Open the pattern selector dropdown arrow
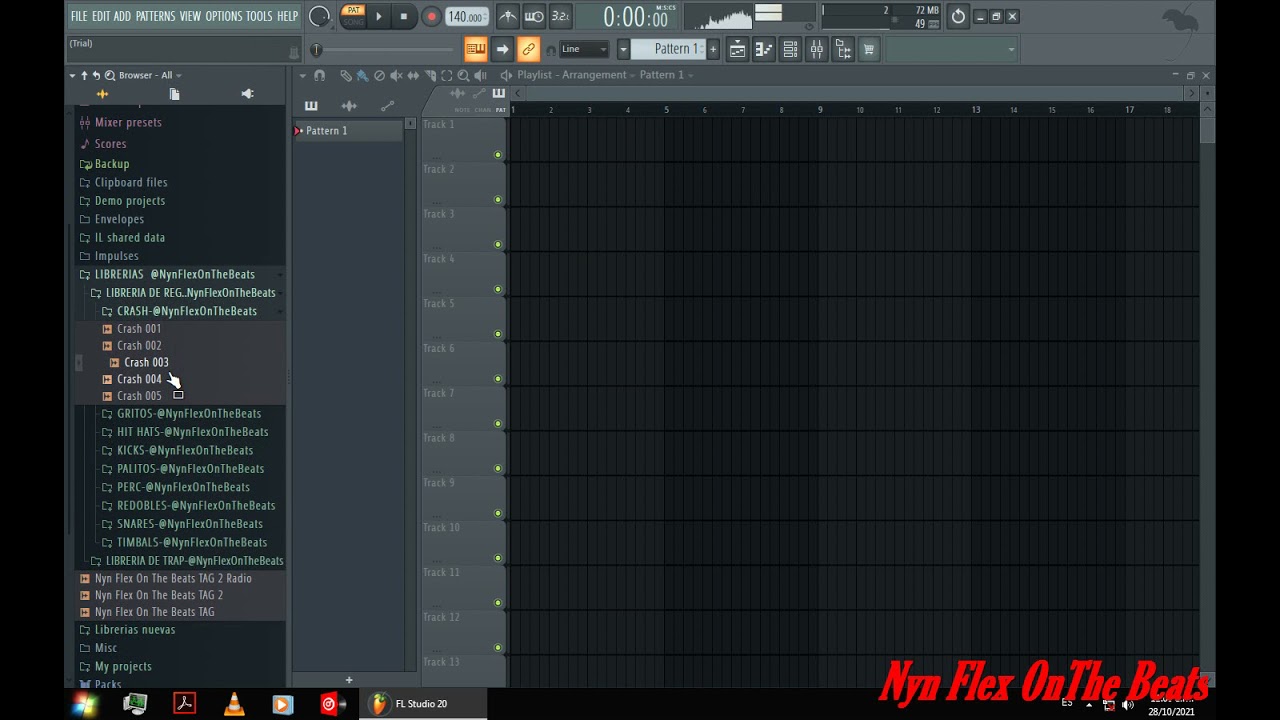Viewport: 1280px width, 720px height. tap(623, 49)
